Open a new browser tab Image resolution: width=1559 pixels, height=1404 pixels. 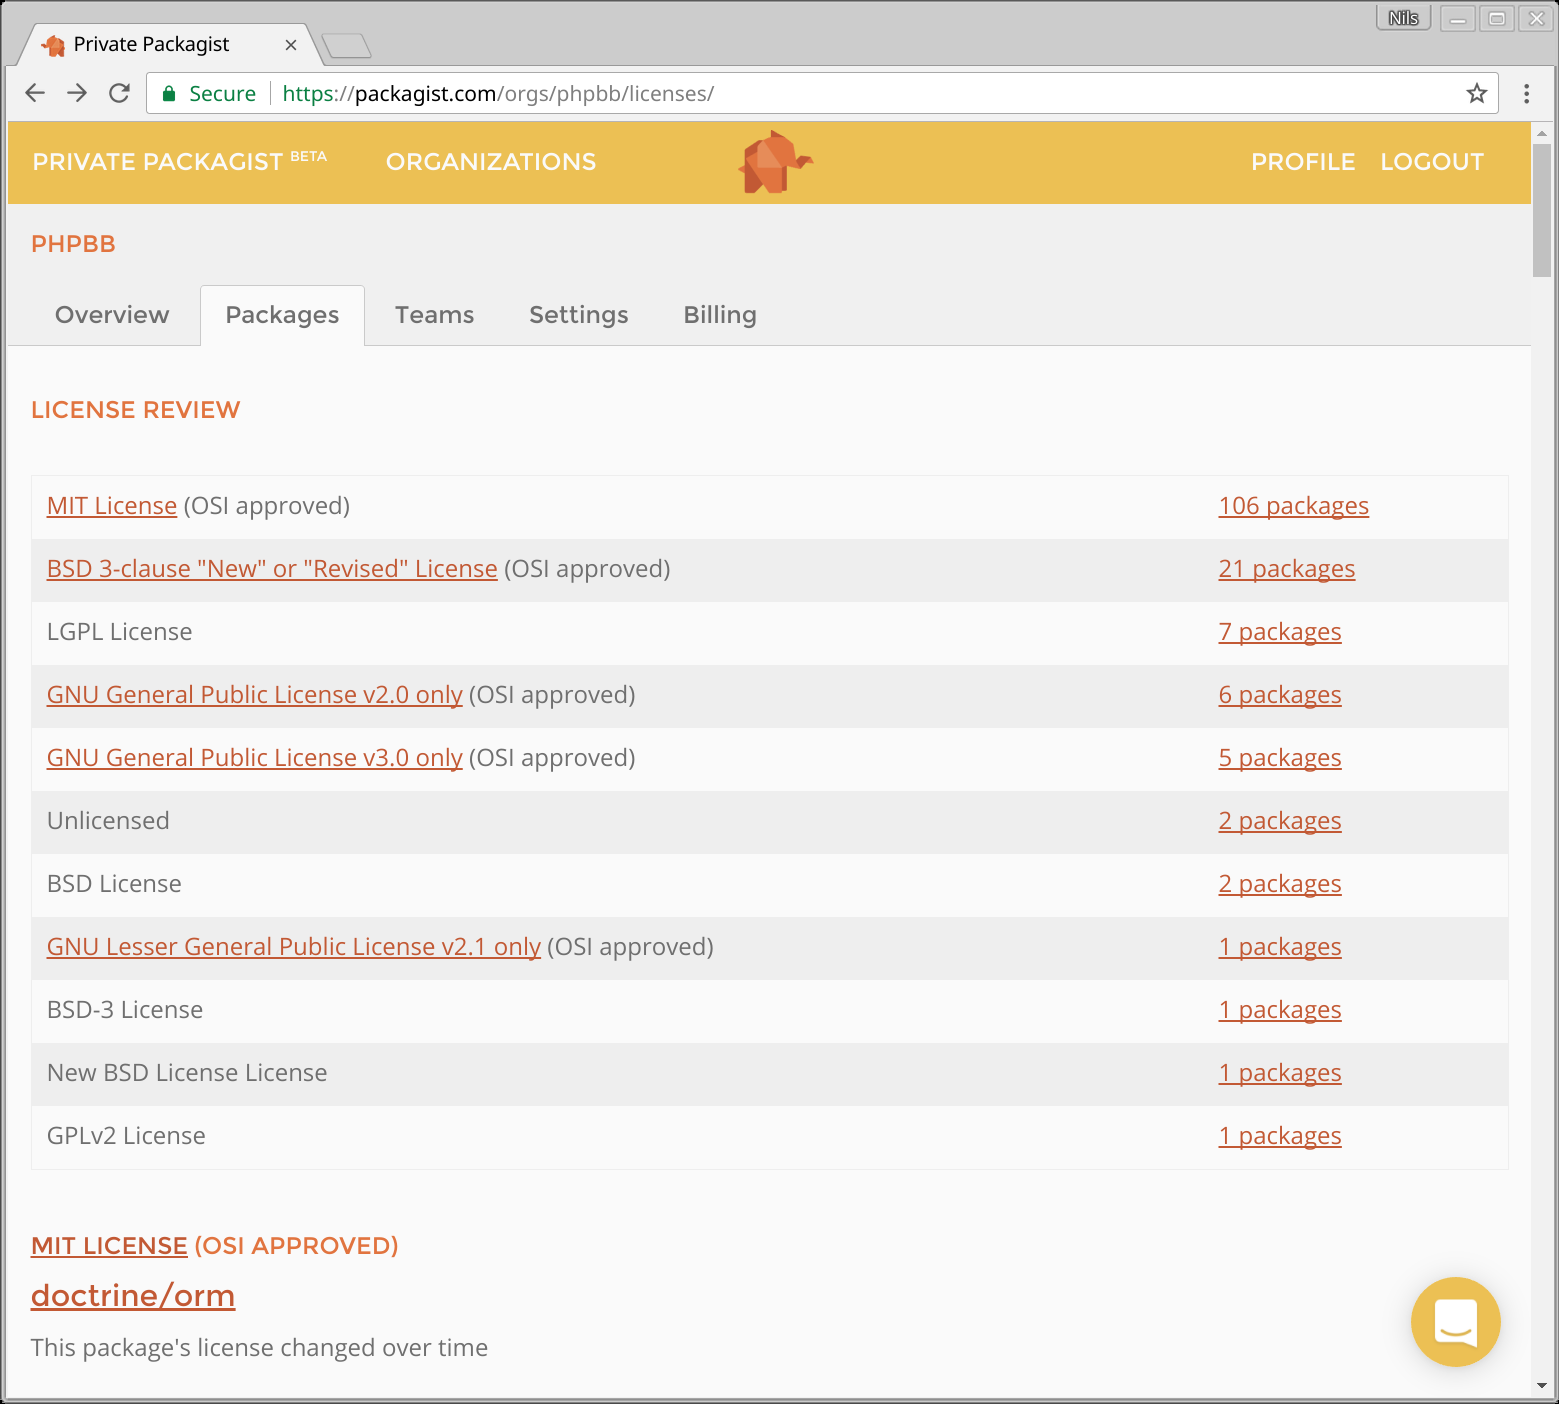coord(347,45)
